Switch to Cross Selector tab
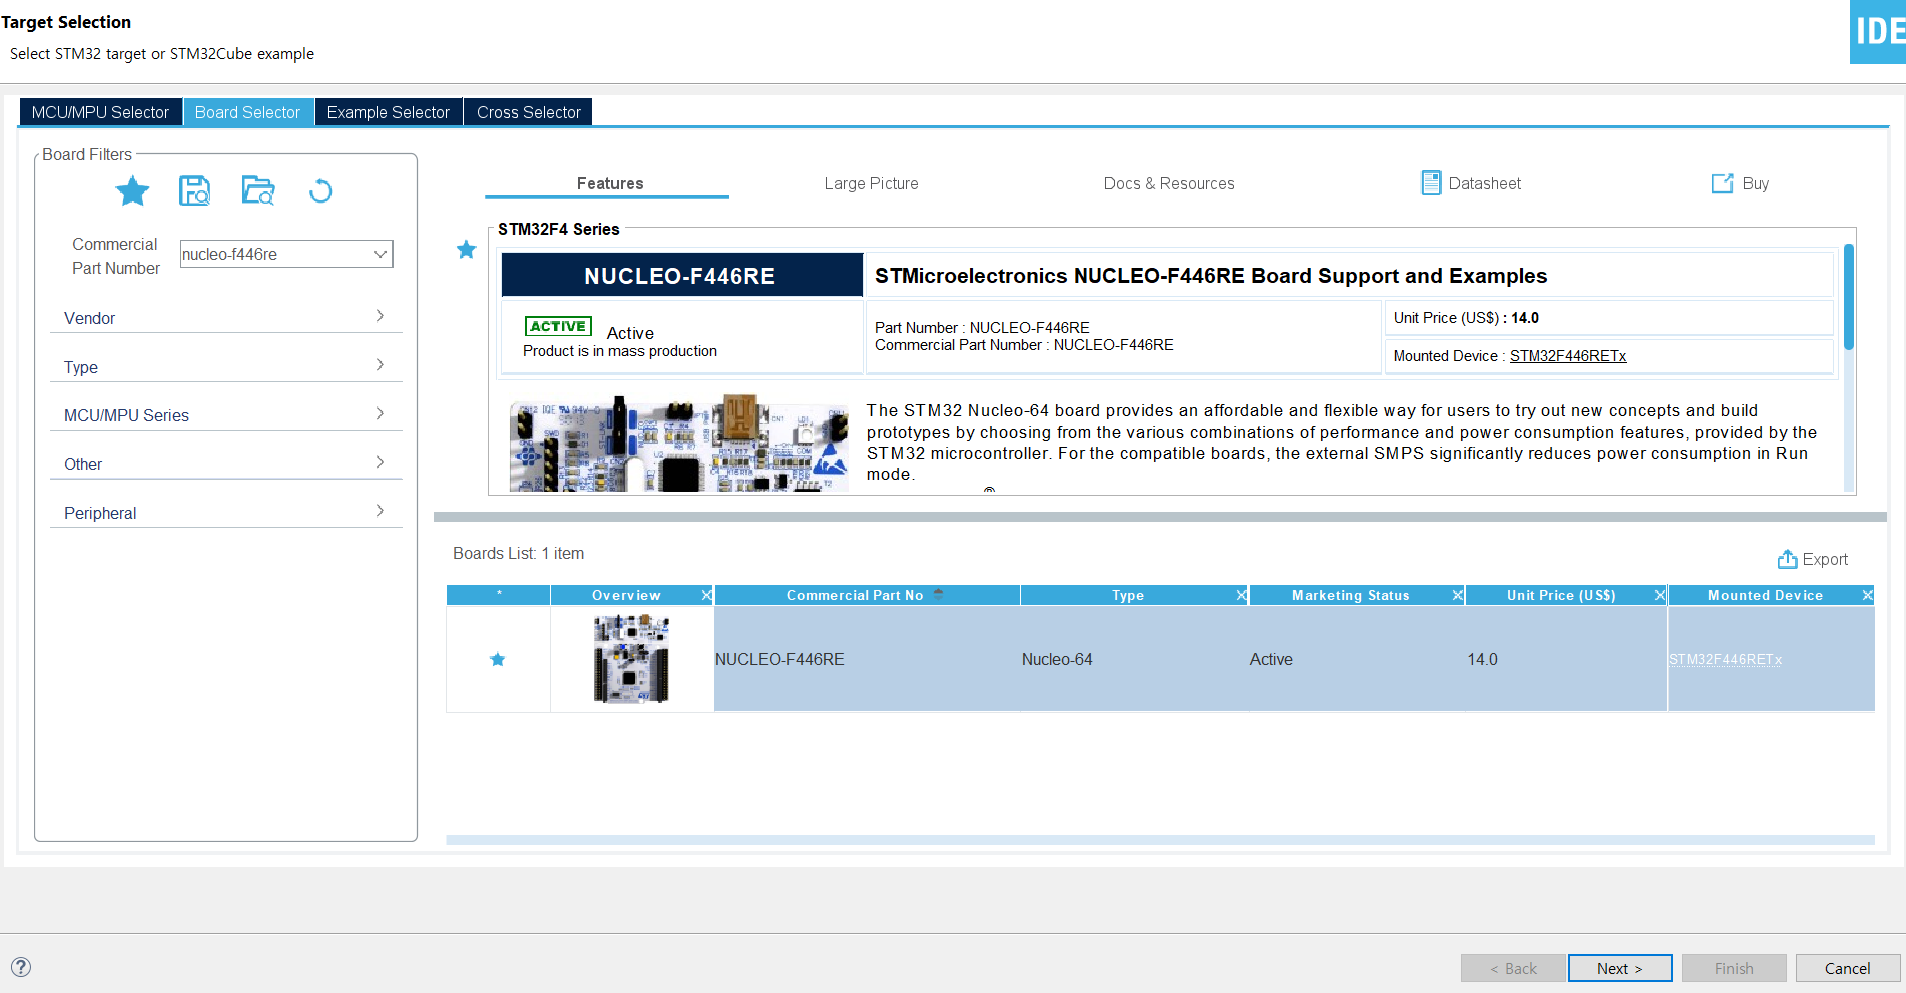The height and width of the screenshot is (993, 1906). pos(528,112)
